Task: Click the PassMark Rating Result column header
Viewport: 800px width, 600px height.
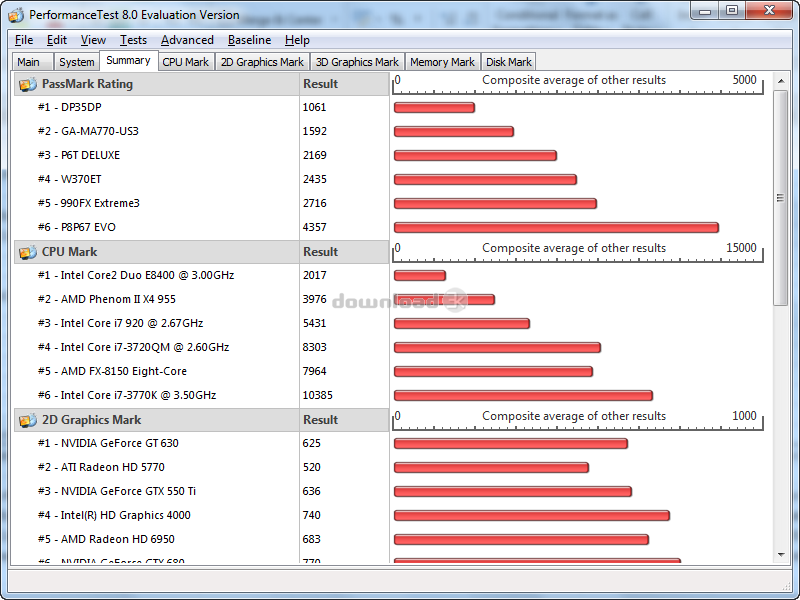Action: 344,84
